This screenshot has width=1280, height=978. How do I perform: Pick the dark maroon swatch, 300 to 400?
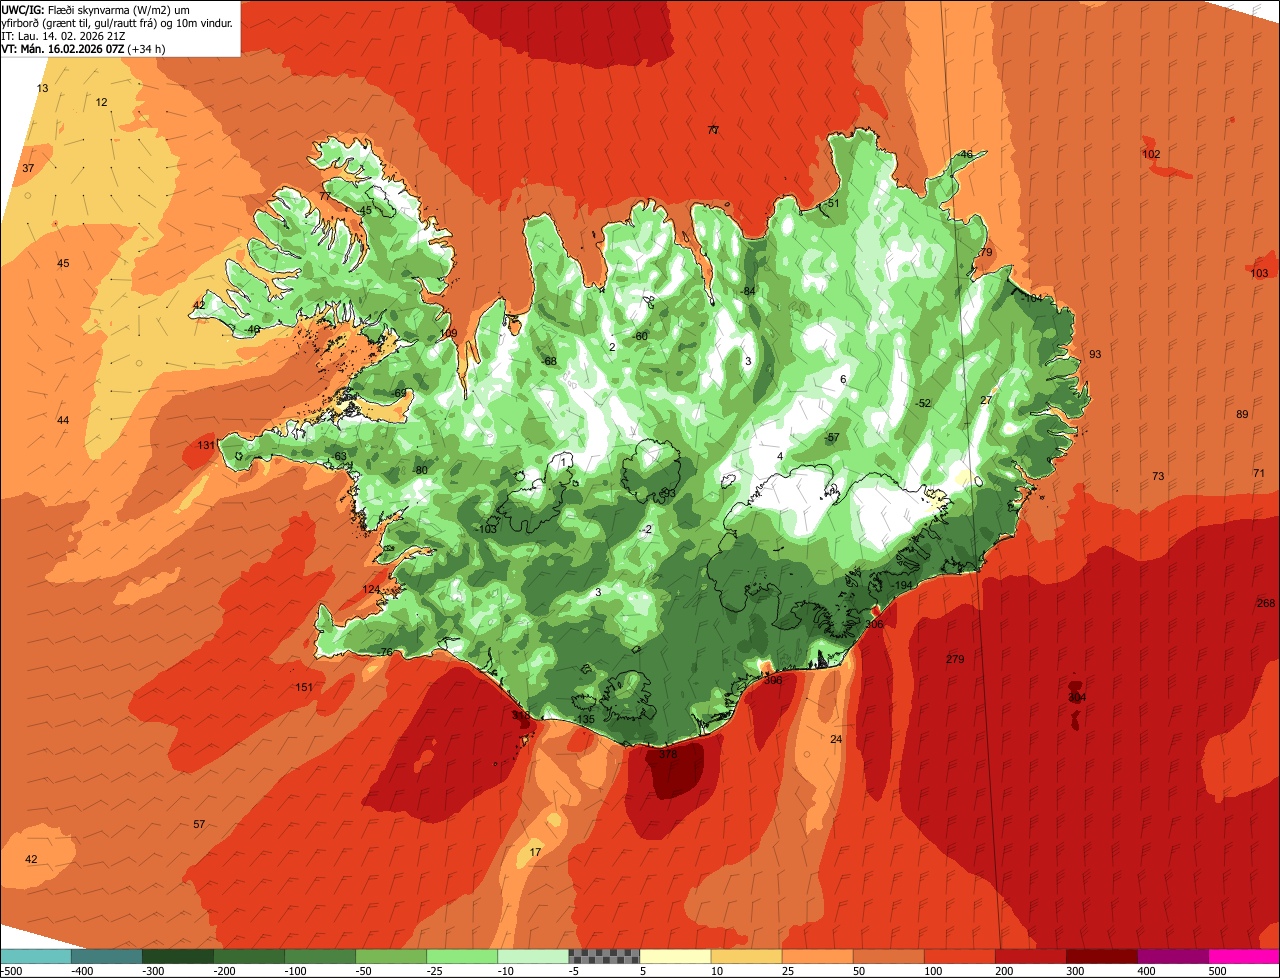click(x=1101, y=956)
